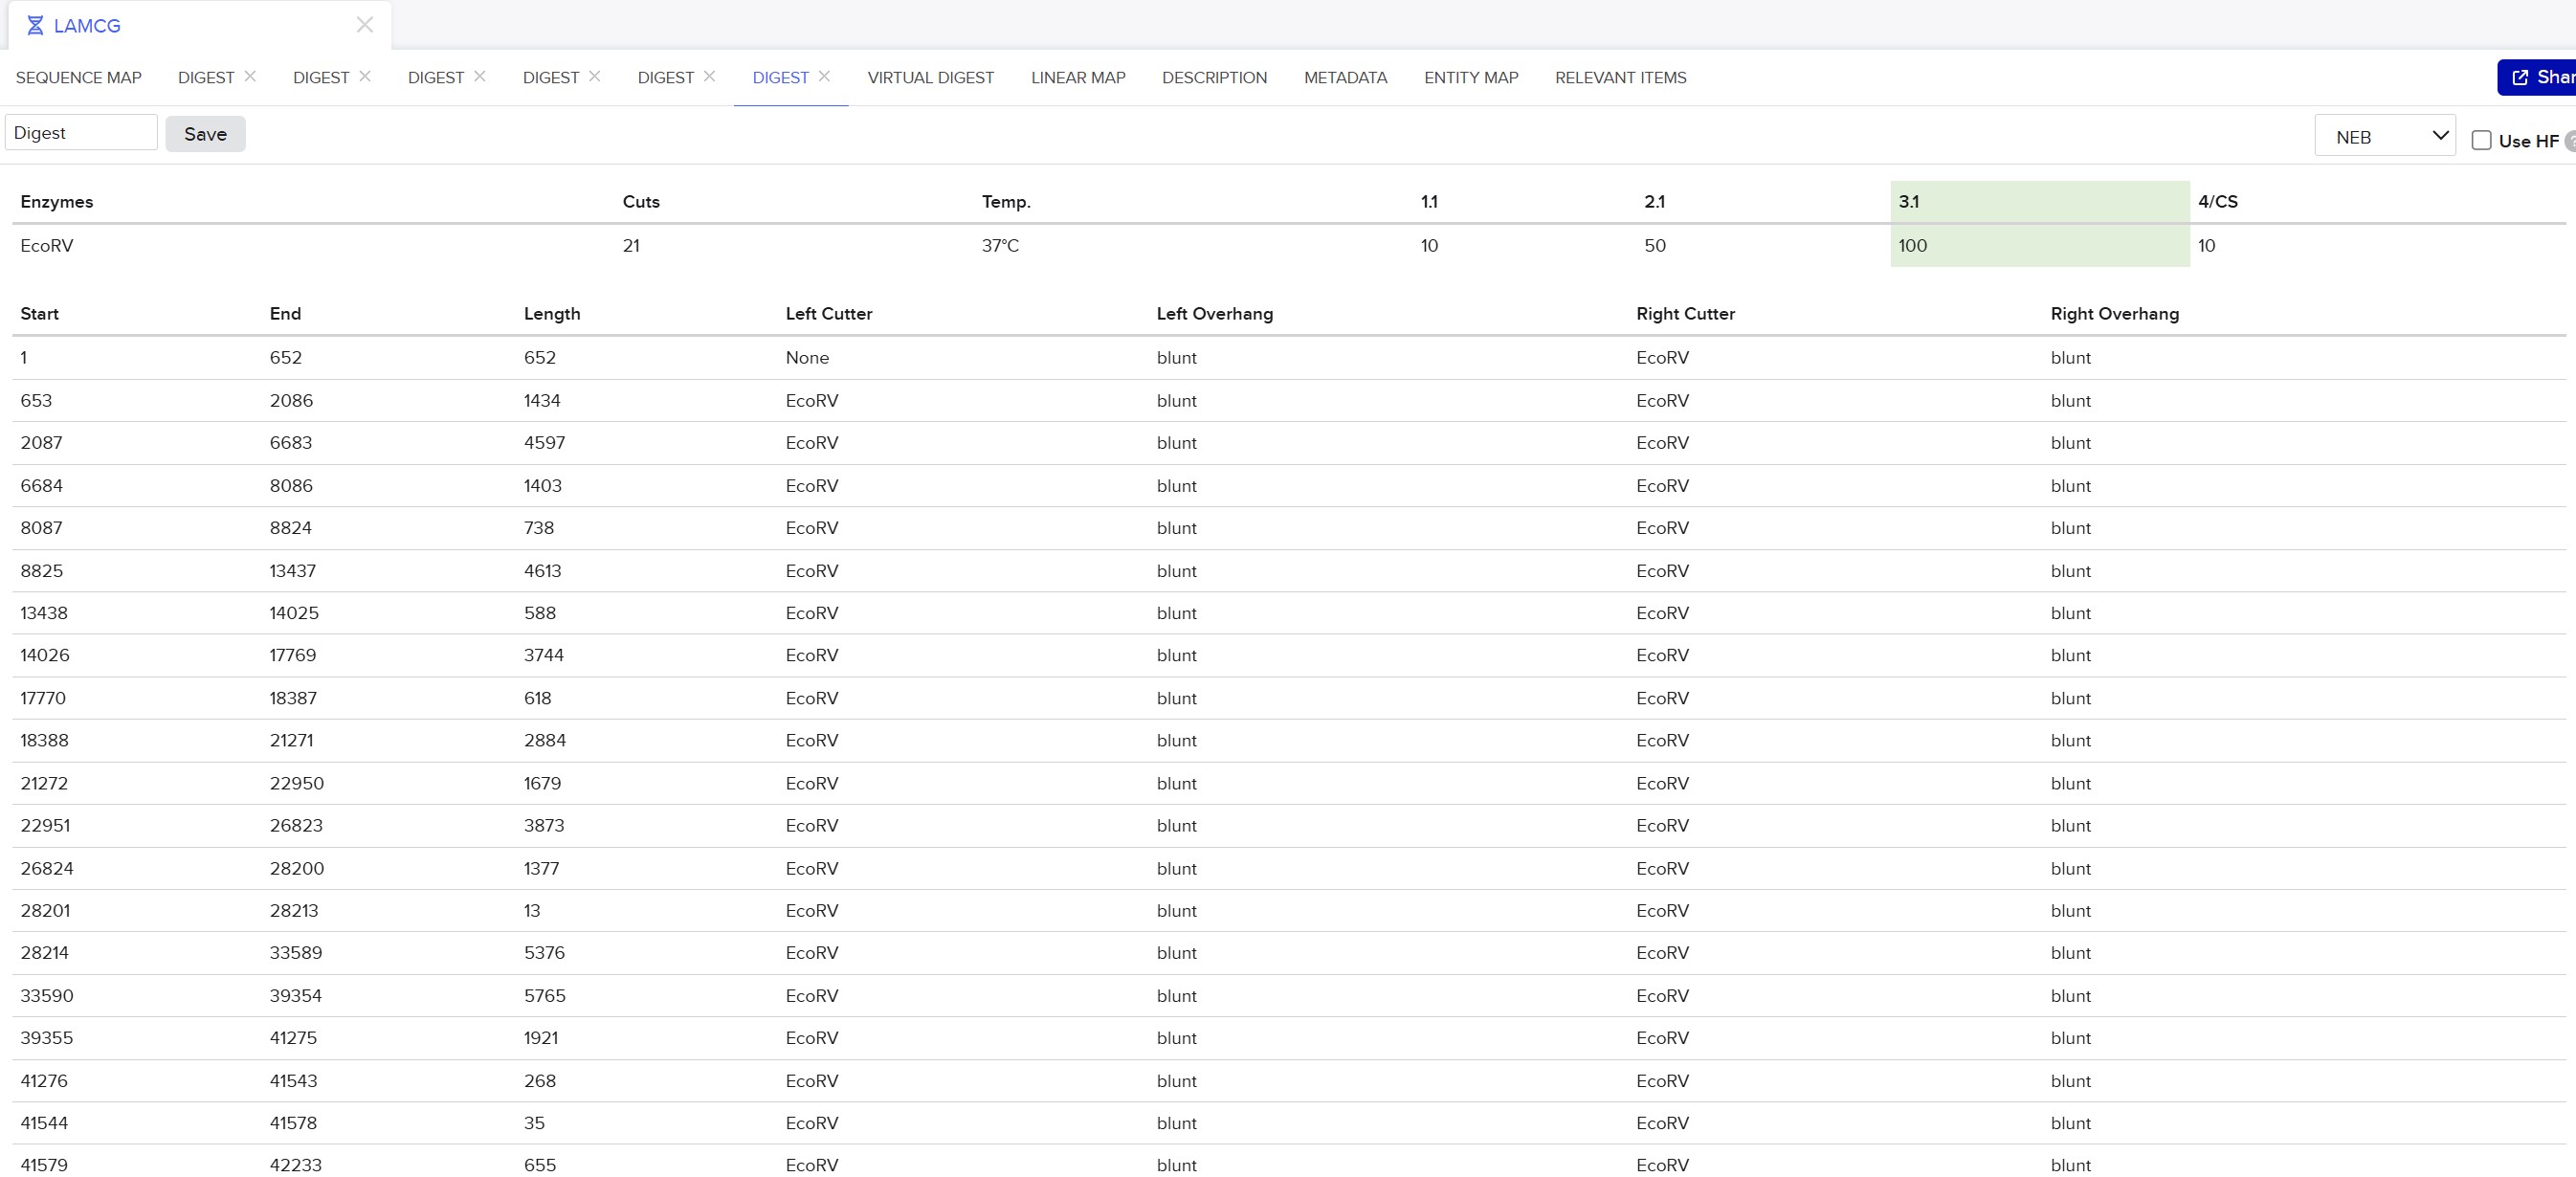Close the first DIGEST tab
The image size is (2576, 1177).
(x=250, y=76)
